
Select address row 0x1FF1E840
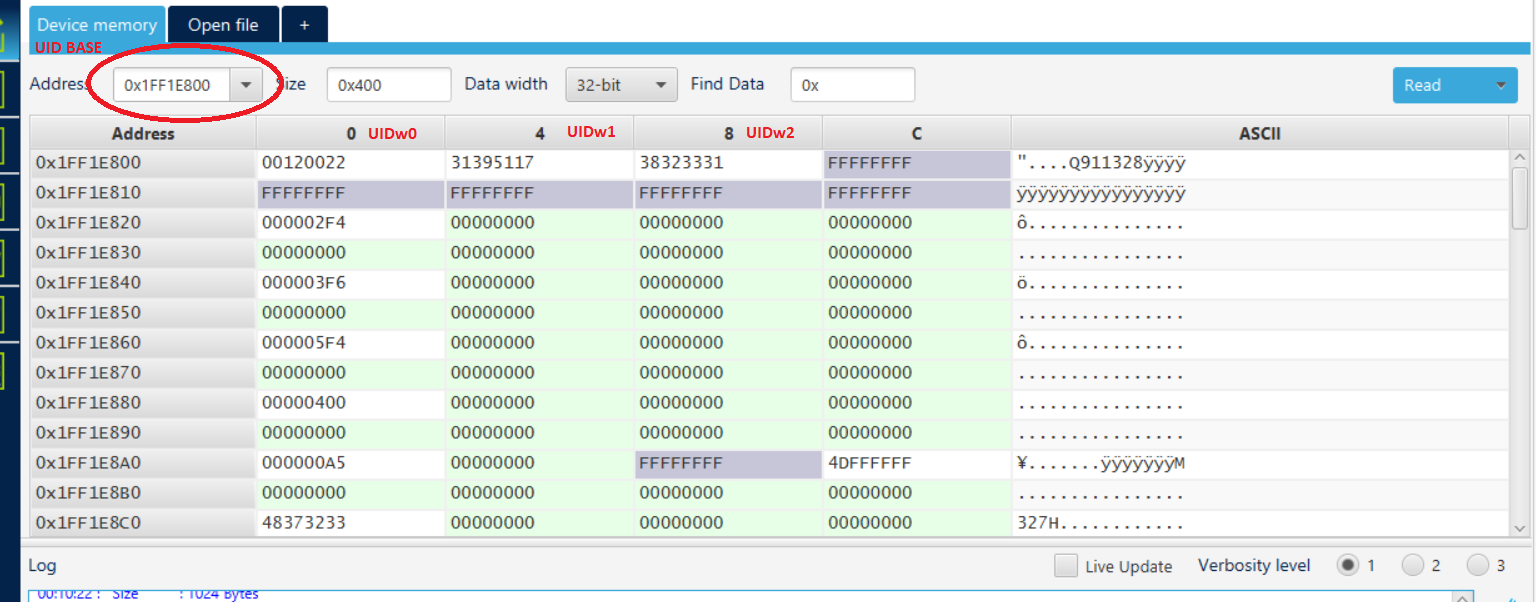(x=143, y=283)
